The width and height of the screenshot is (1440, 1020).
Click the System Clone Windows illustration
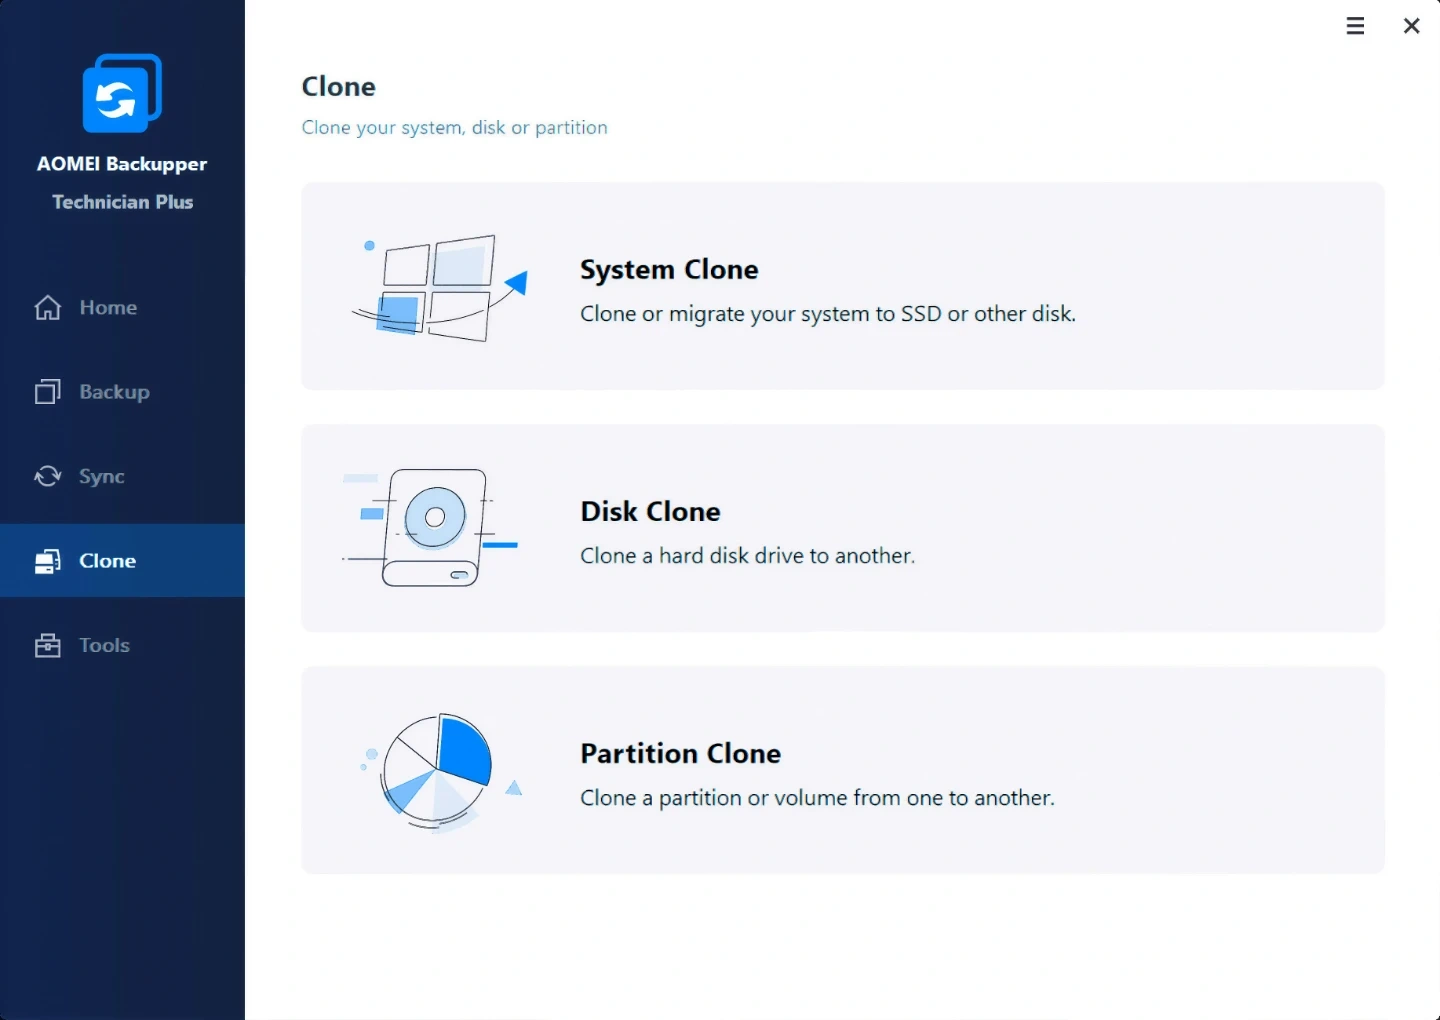click(x=438, y=288)
